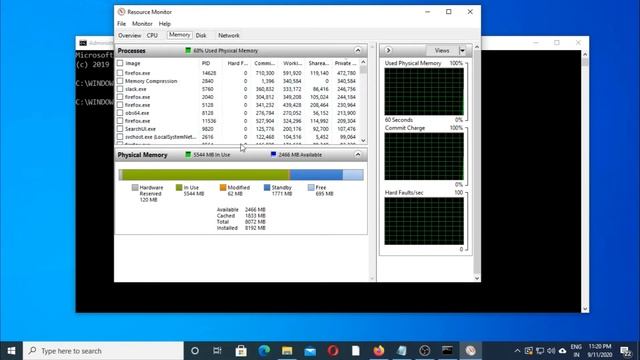Viewport: 640px width, 360px height.
Task: Open File Explorer from the taskbar
Action: coord(287,351)
